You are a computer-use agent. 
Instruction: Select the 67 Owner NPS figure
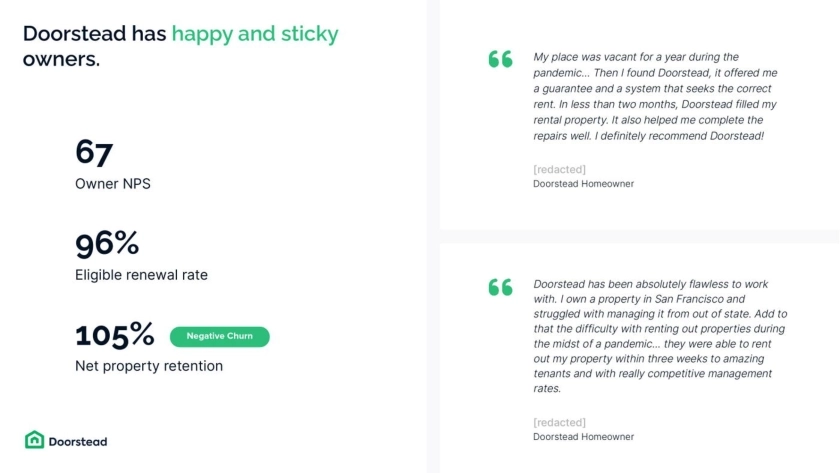pyautogui.click(x=94, y=153)
